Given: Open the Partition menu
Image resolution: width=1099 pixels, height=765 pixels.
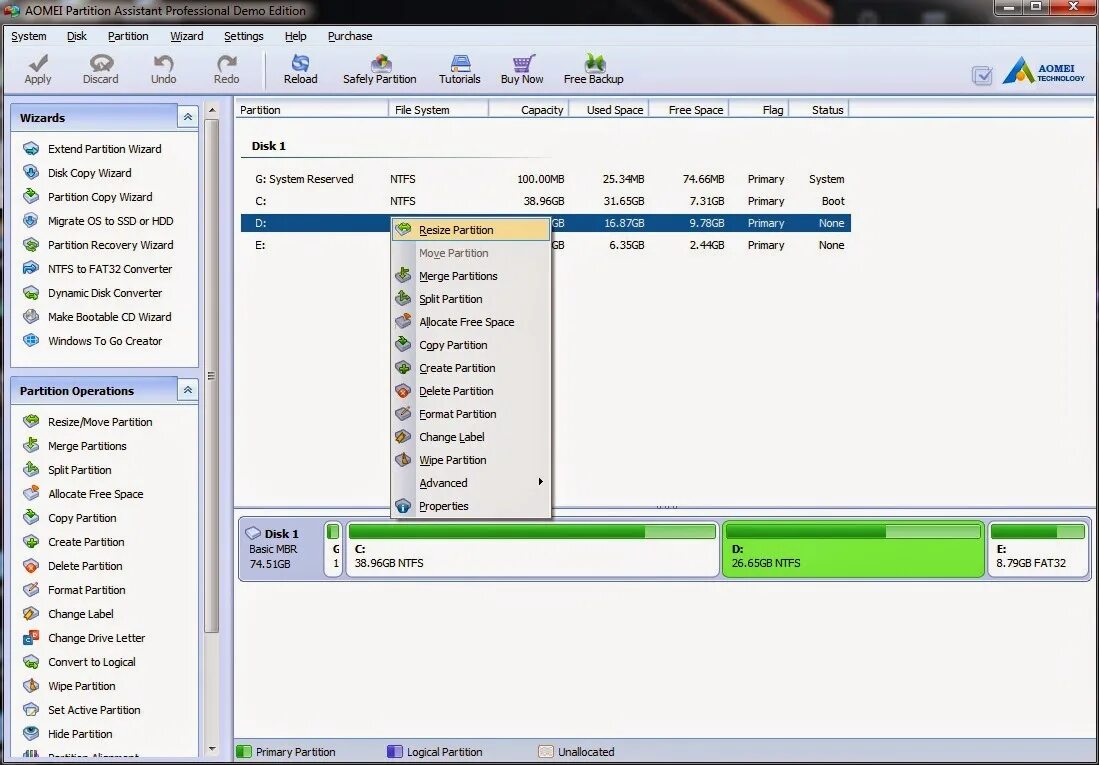Looking at the screenshot, I should [x=128, y=36].
